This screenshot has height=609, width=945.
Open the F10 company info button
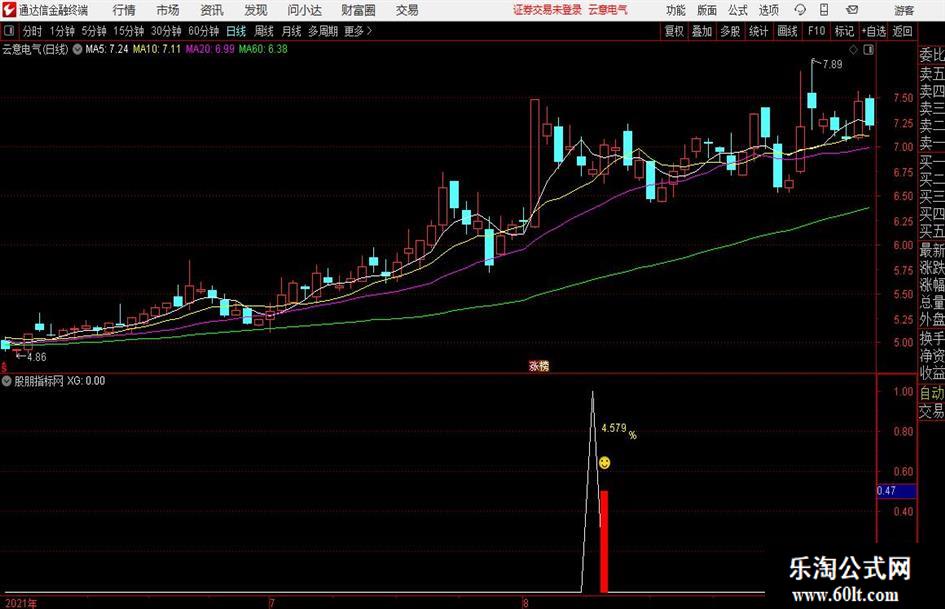(x=816, y=31)
